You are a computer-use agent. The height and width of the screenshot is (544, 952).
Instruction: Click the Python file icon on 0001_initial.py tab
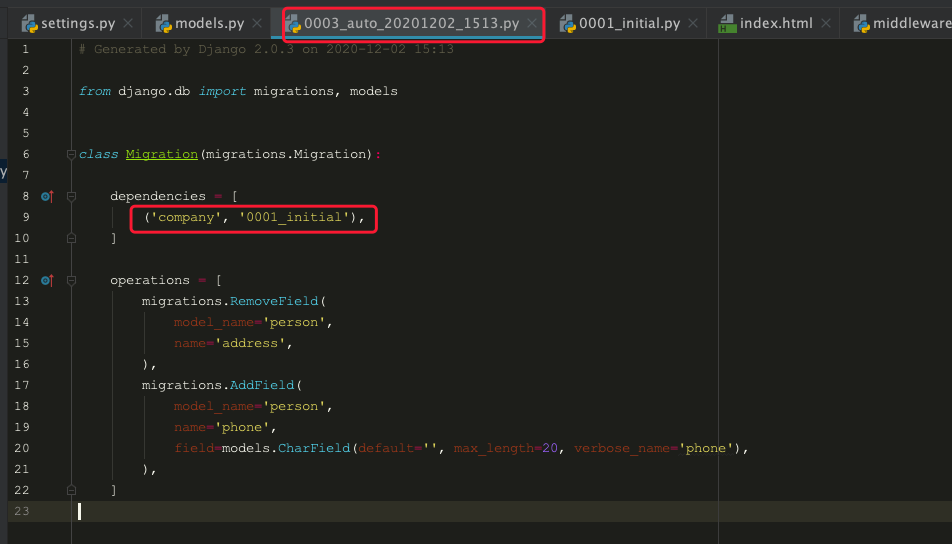568,23
